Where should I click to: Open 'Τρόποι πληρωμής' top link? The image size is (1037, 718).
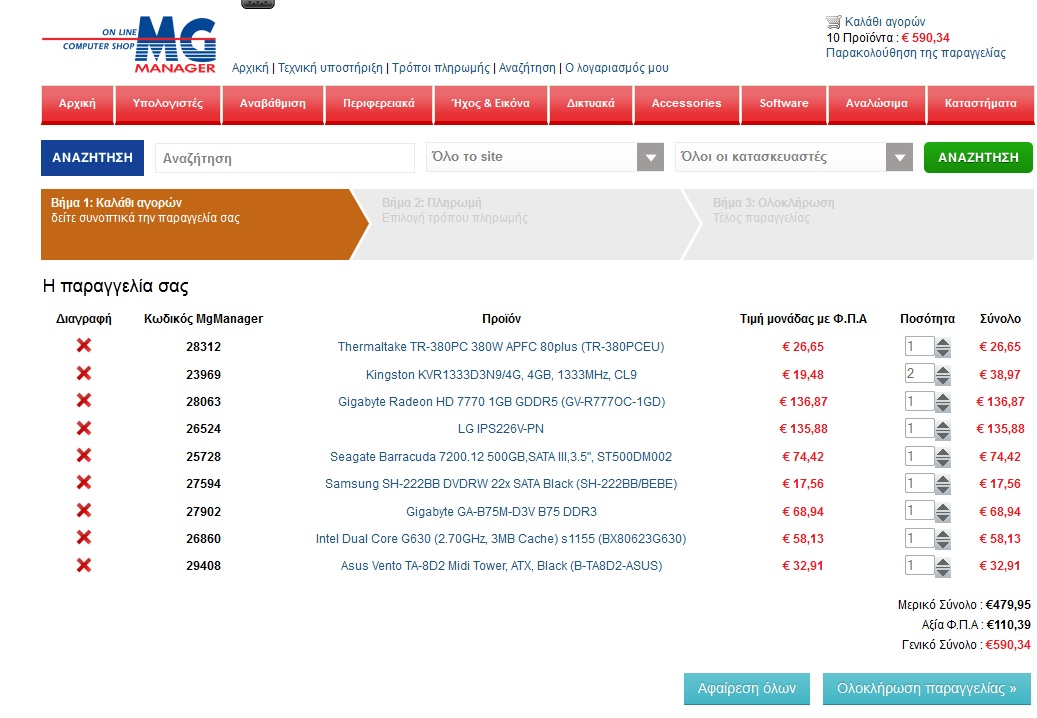(x=441, y=67)
